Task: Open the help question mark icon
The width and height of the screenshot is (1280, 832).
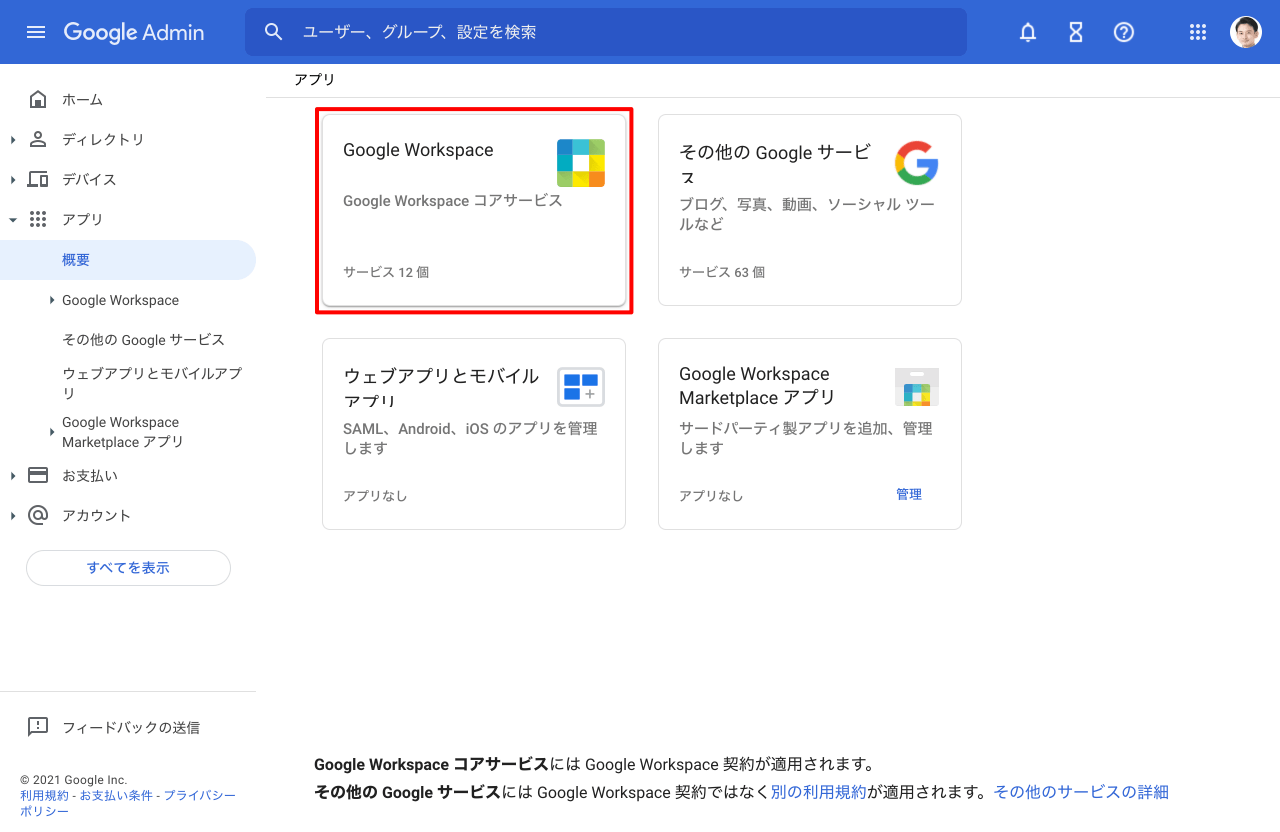Action: [x=1124, y=32]
